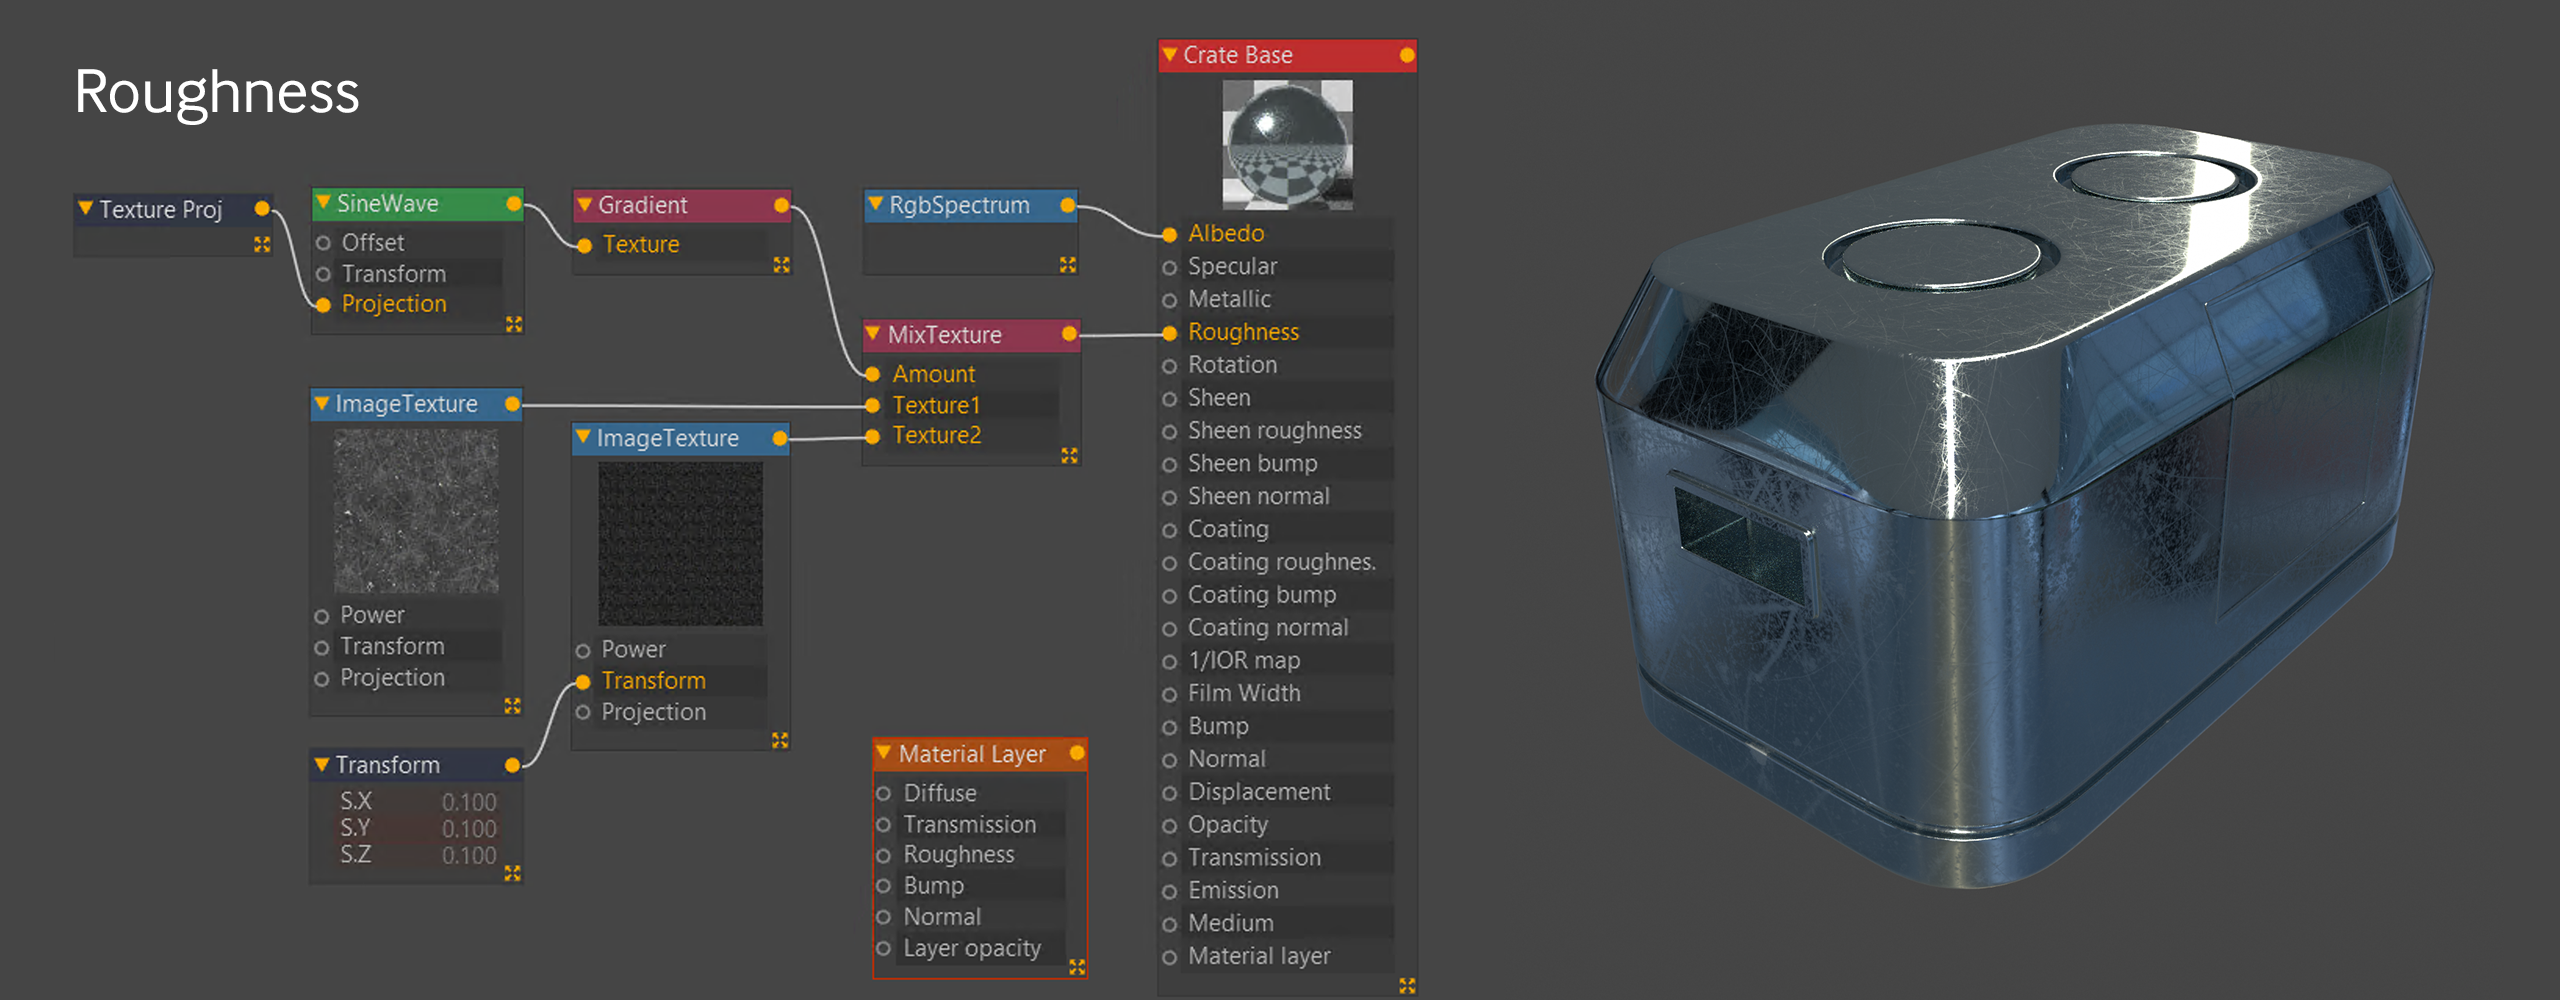
Task: Click the resize icon on Transform node
Action: 512,873
